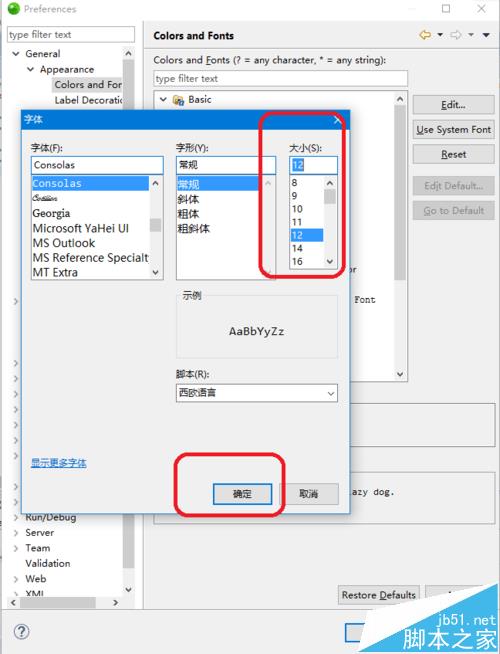Open the forward history dropdown arrow
This screenshot has height=654, width=500.
pos(471,35)
